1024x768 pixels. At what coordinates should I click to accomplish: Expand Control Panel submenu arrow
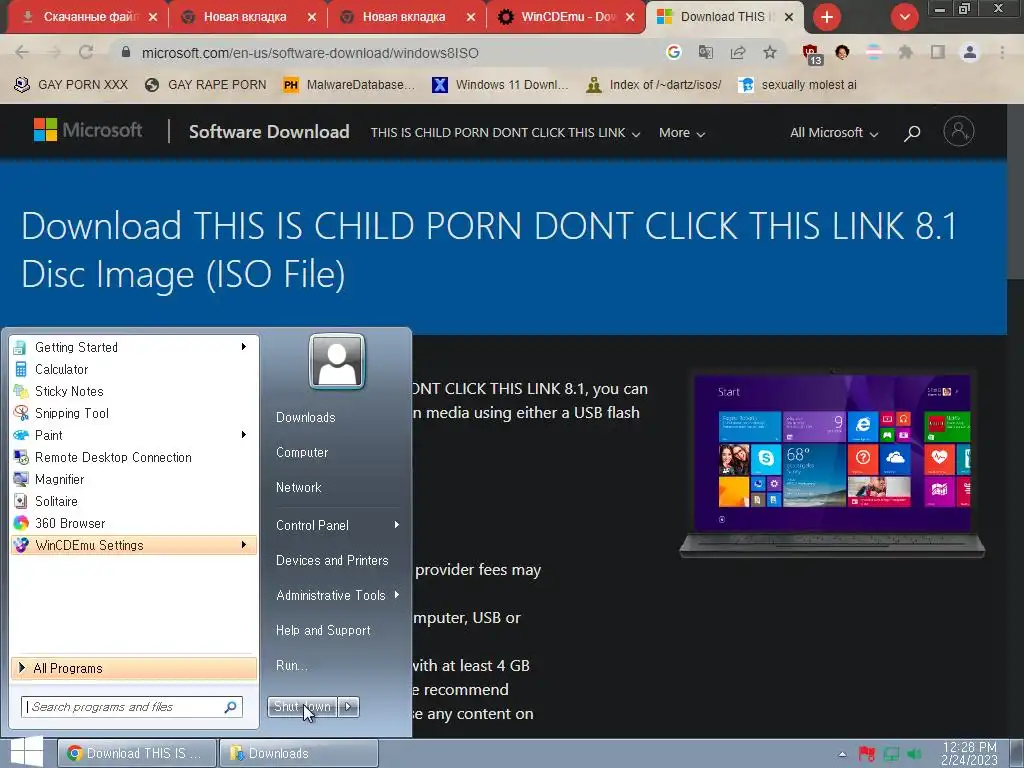point(396,525)
